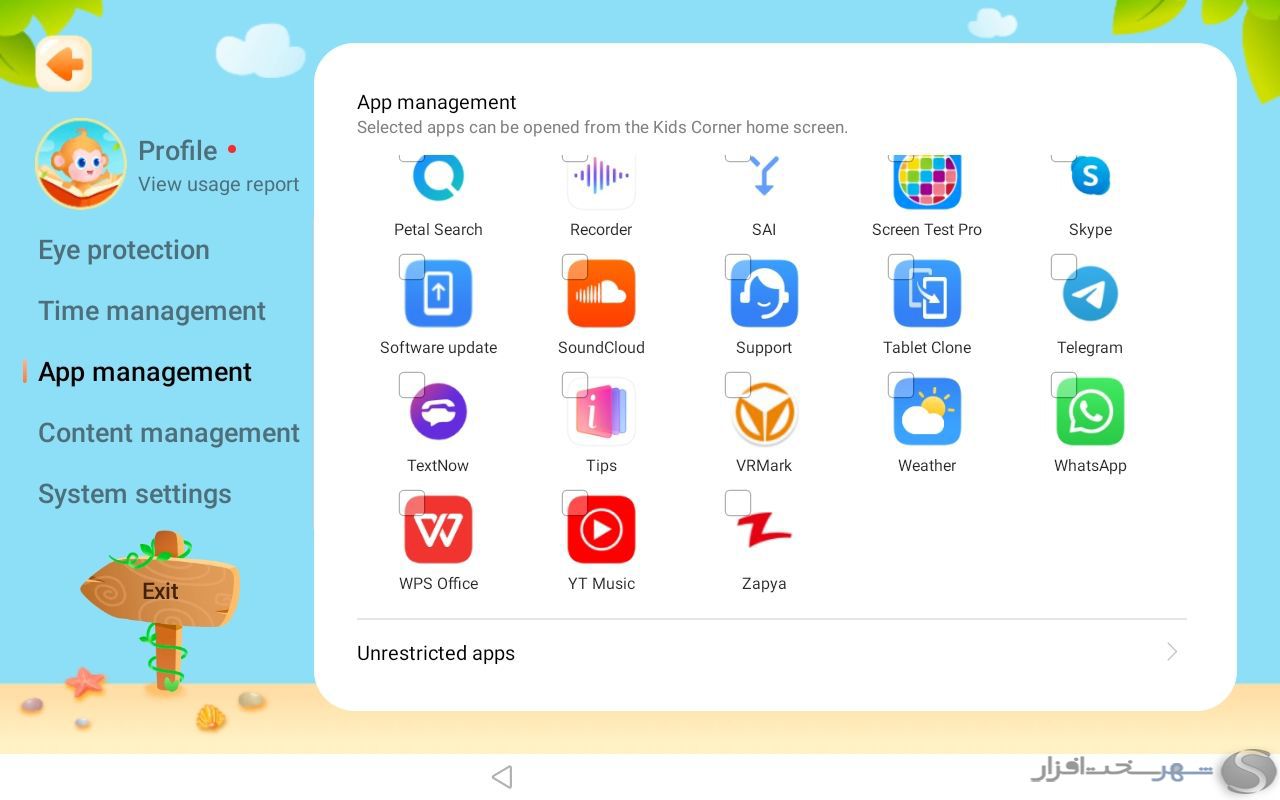The width and height of the screenshot is (1280, 800).
Task: Tap the Tablet Clone app icon
Action: pos(927,293)
